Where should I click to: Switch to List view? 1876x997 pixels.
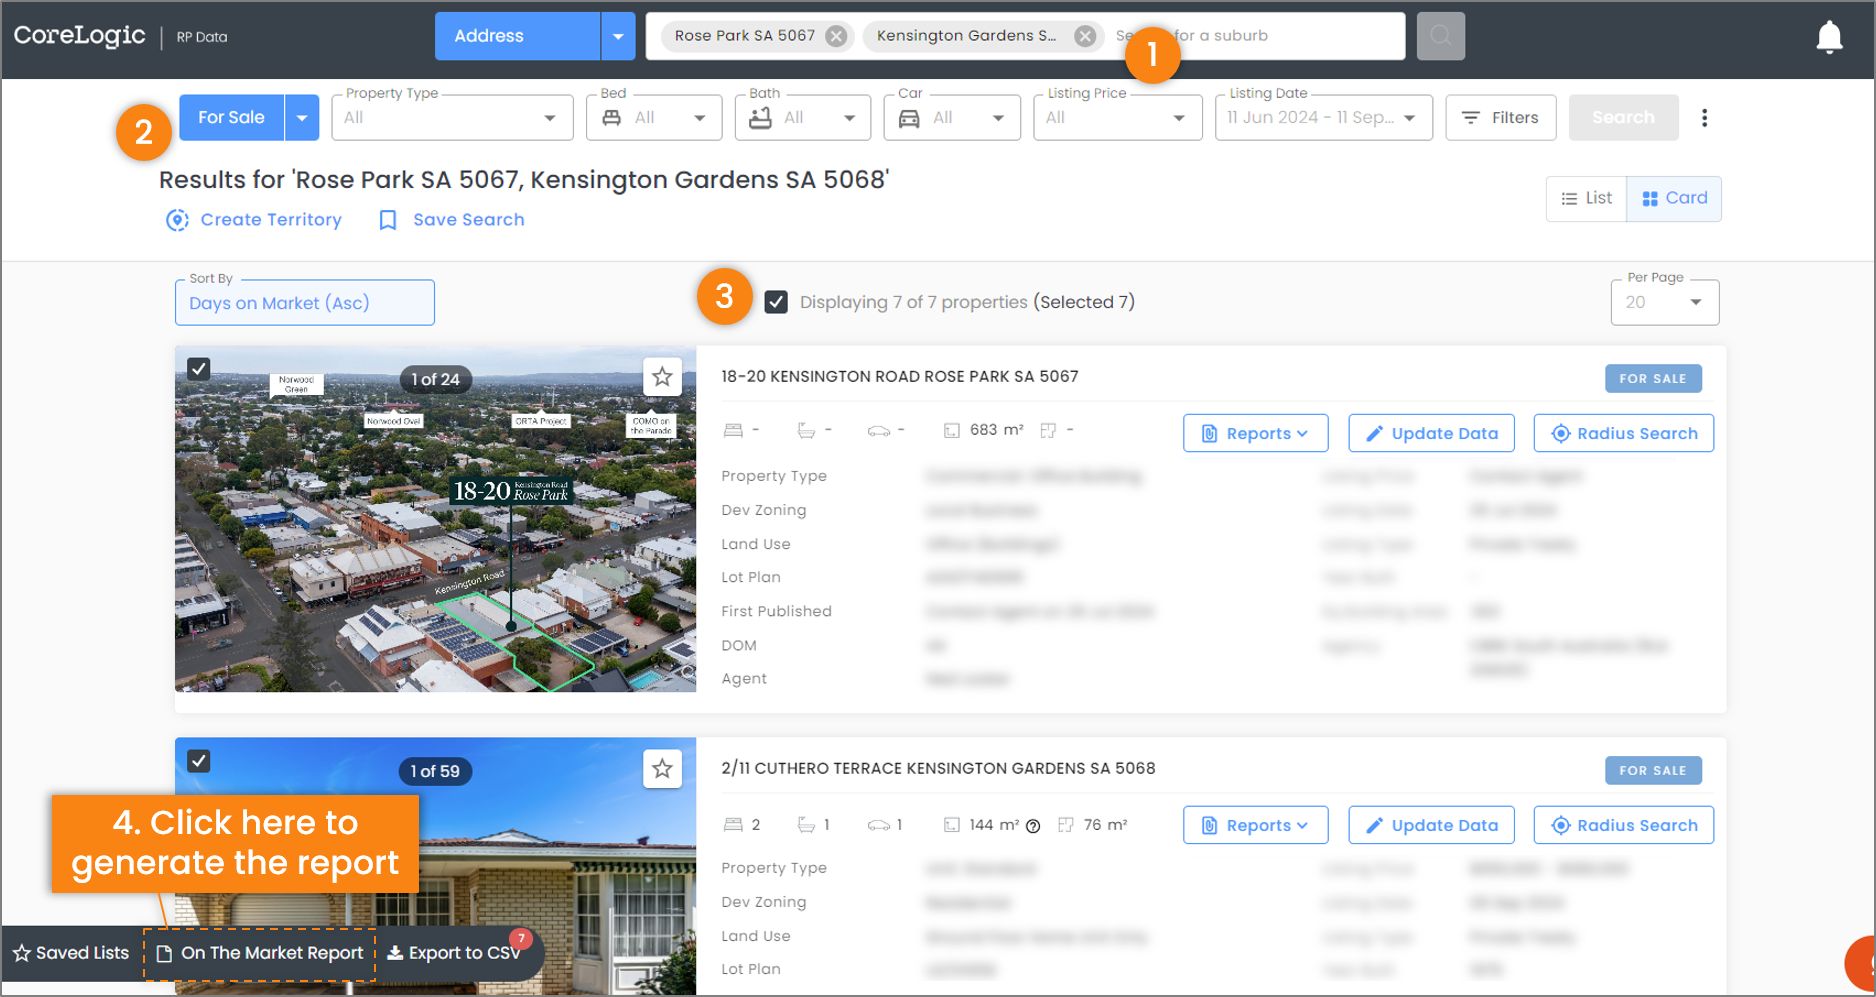click(1587, 198)
